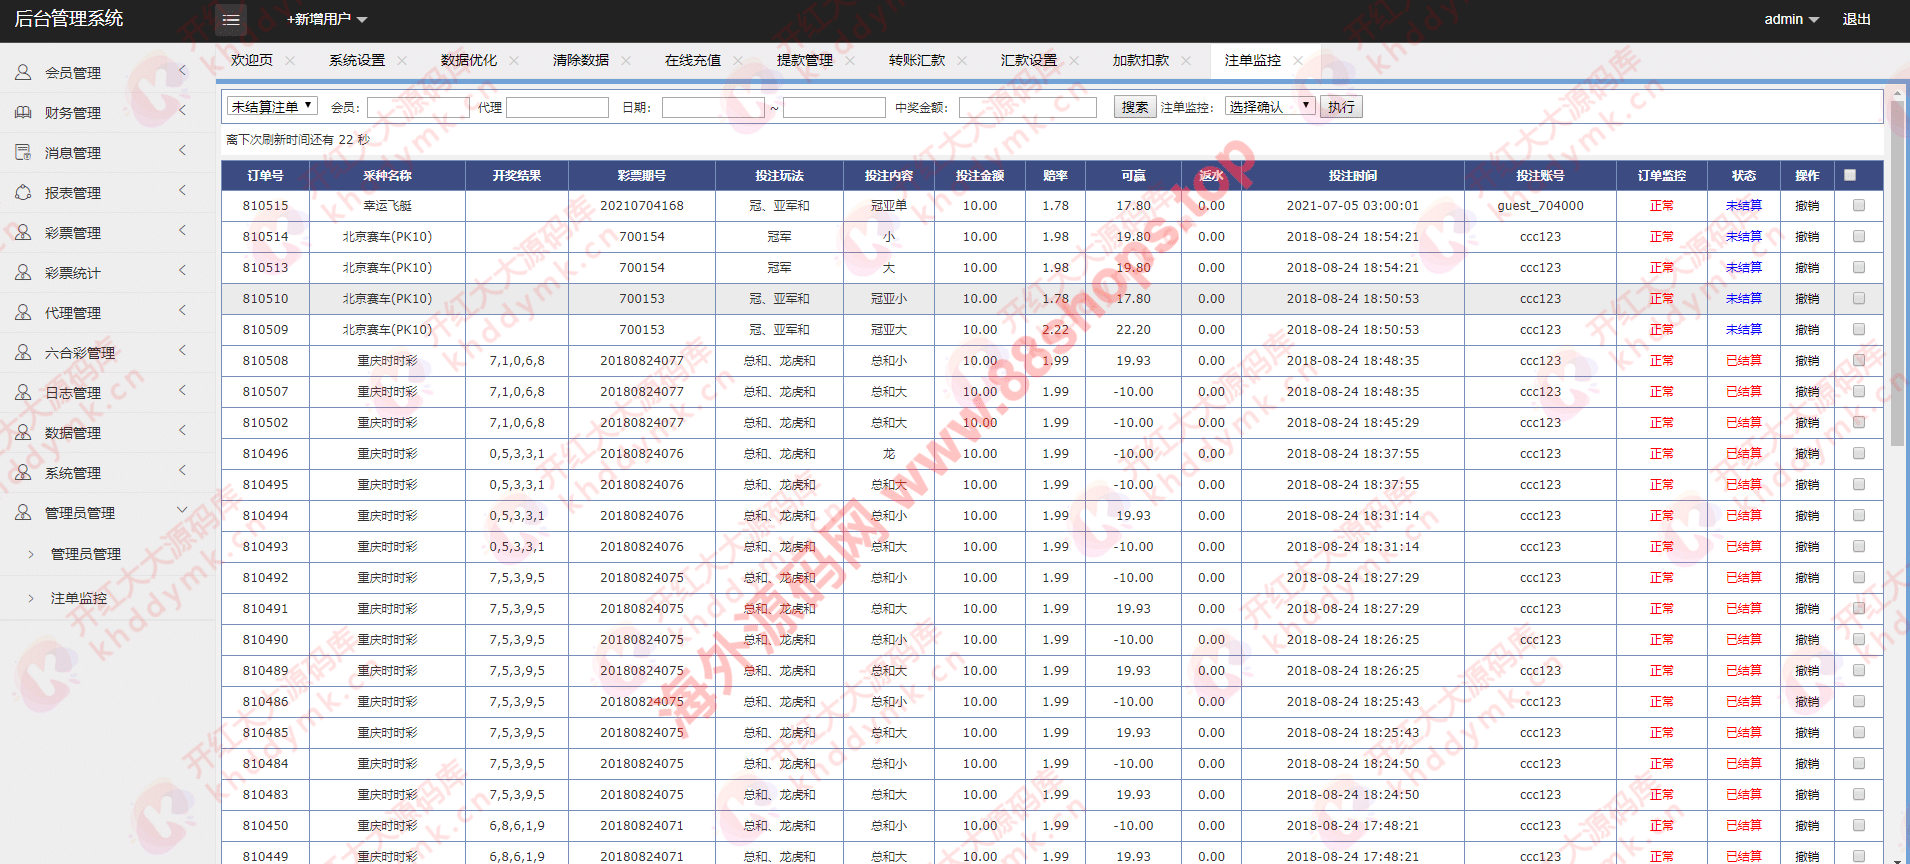Viewport: 1910px width, 864px height.
Task: Click the 报表管理 icon in sidebar
Action: coord(23,193)
